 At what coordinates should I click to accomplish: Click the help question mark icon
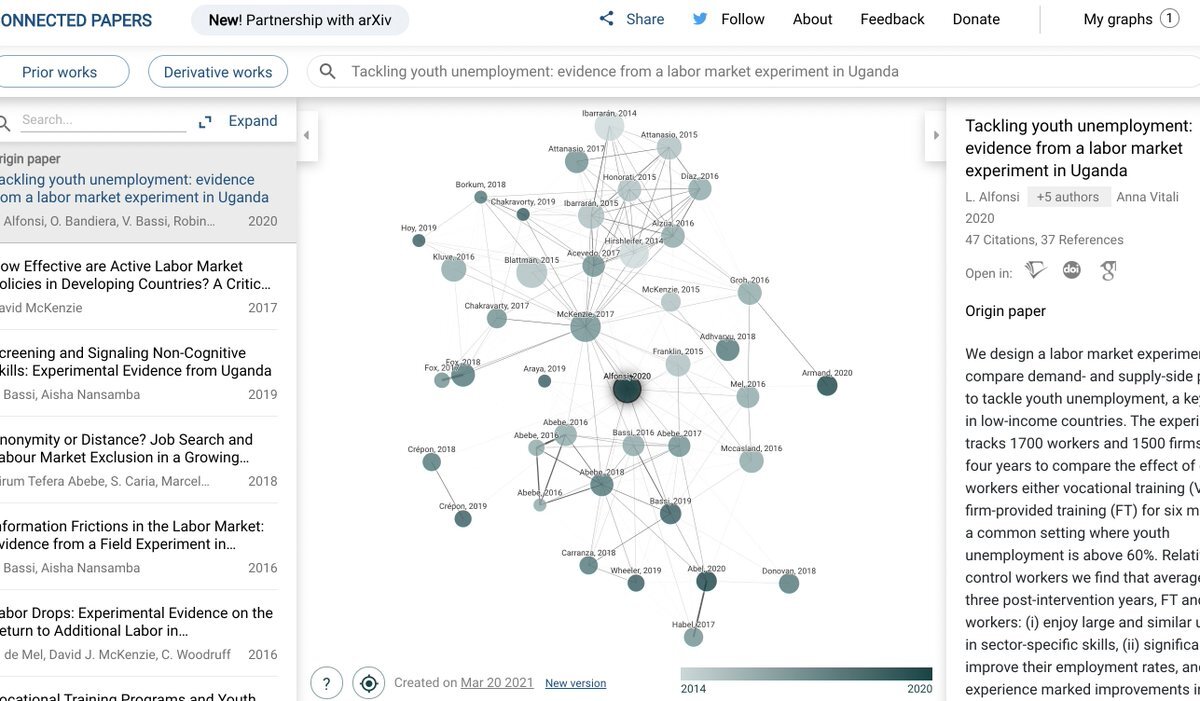click(x=325, y=682)
